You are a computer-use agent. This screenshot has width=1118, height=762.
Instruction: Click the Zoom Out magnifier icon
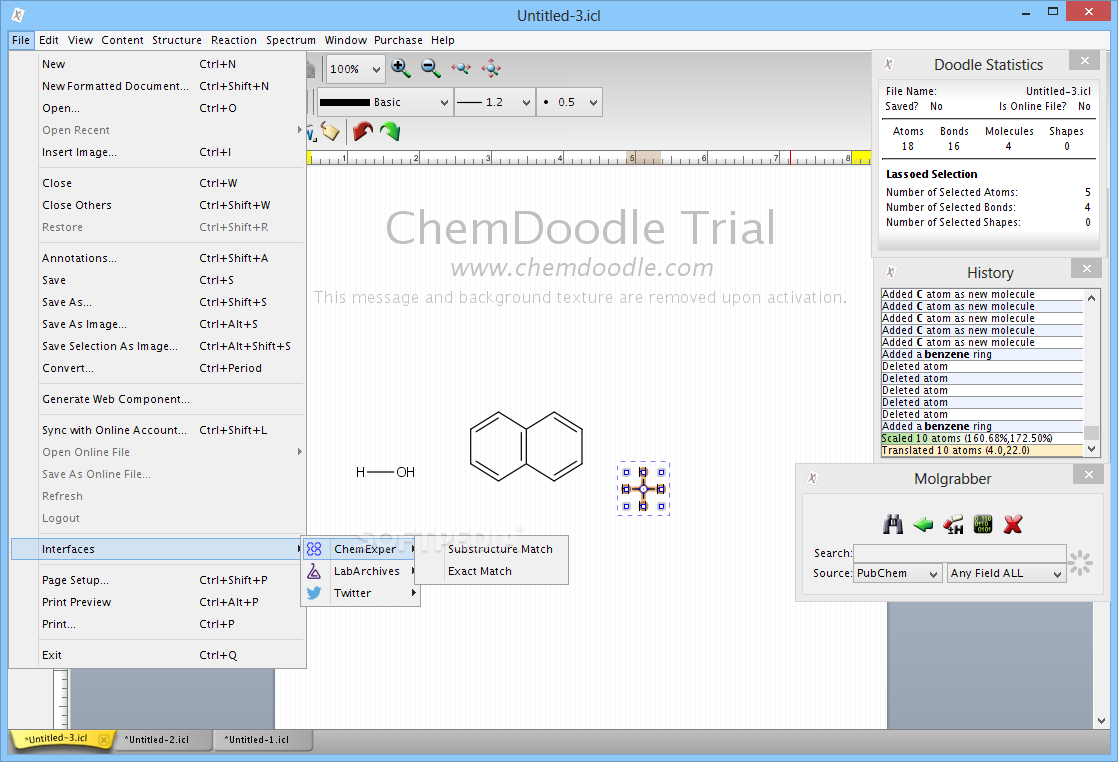[x=431, y=68]
